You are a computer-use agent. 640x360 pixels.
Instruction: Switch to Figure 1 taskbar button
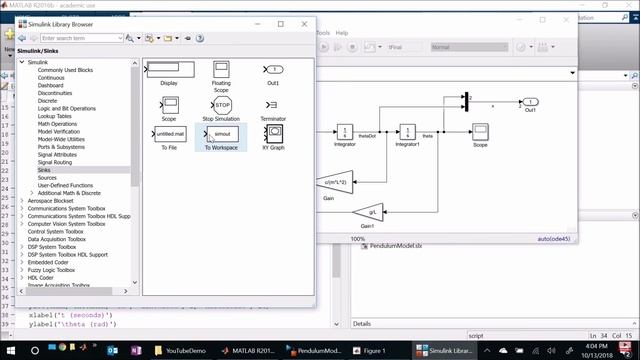[x=369, y=351]
